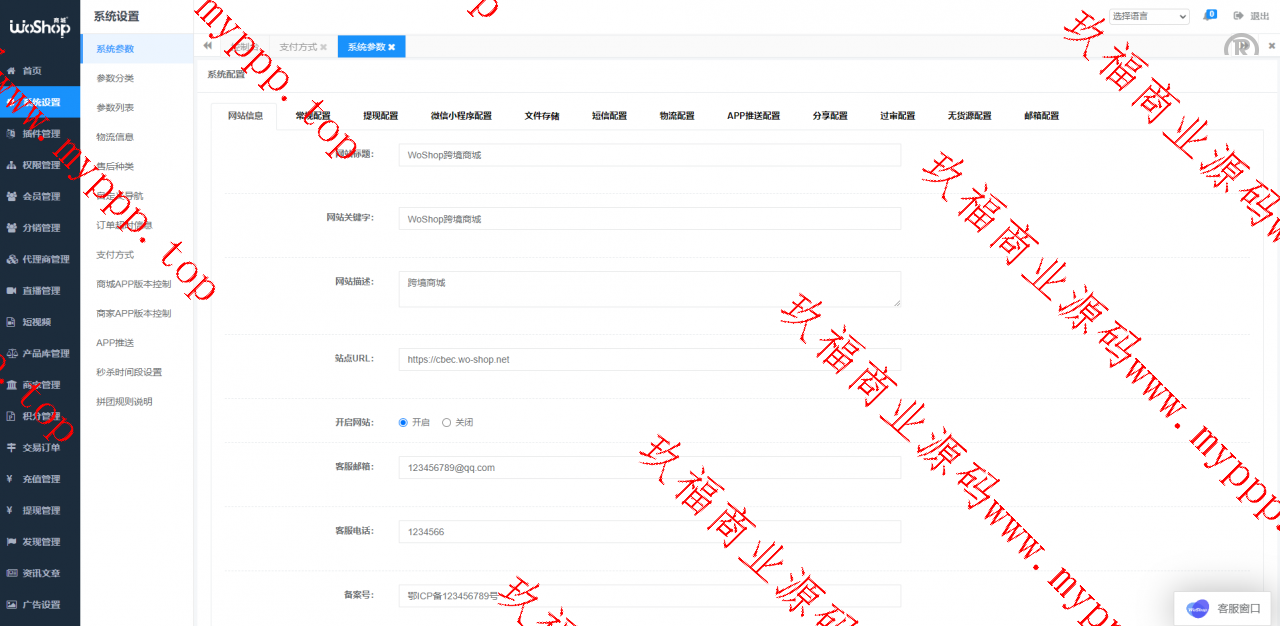Close the 支付方式 tab

(323, 47)
